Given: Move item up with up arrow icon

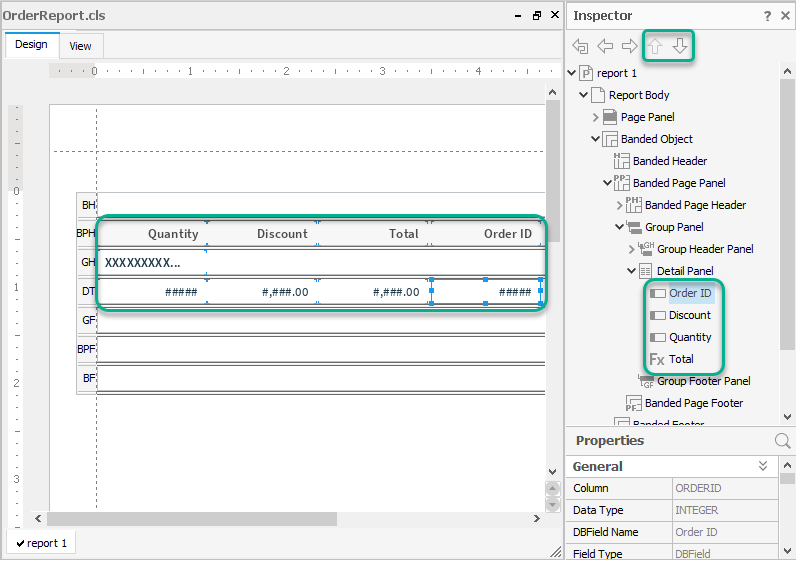Looking at the screenshot, I should [655, 46].
